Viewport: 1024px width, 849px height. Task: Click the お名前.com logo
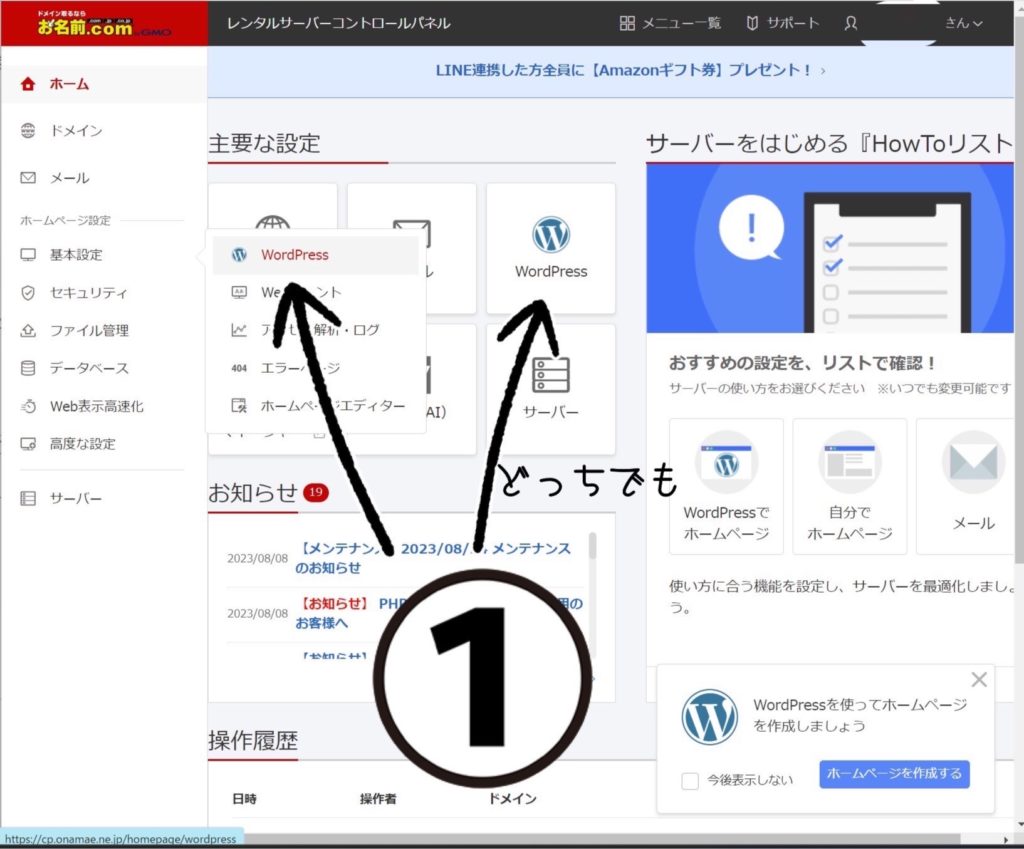[85, 23]
